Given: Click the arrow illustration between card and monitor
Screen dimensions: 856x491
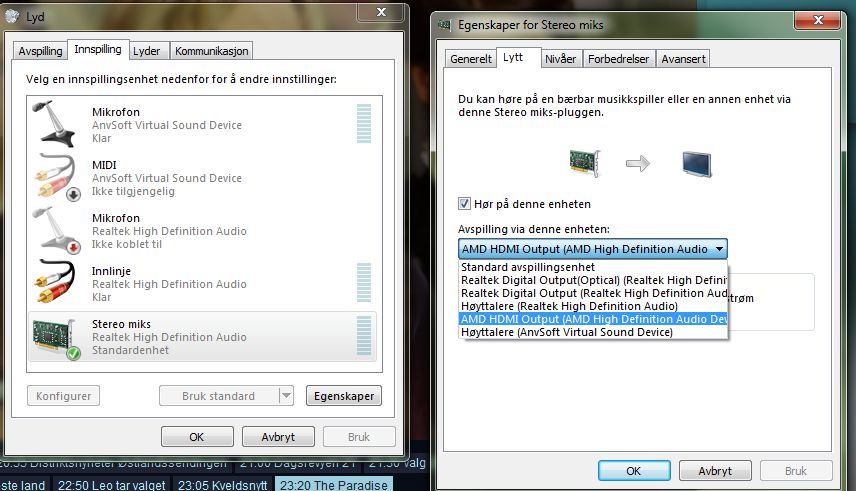Looking at the screenshot, I should (x=637, y=163).
